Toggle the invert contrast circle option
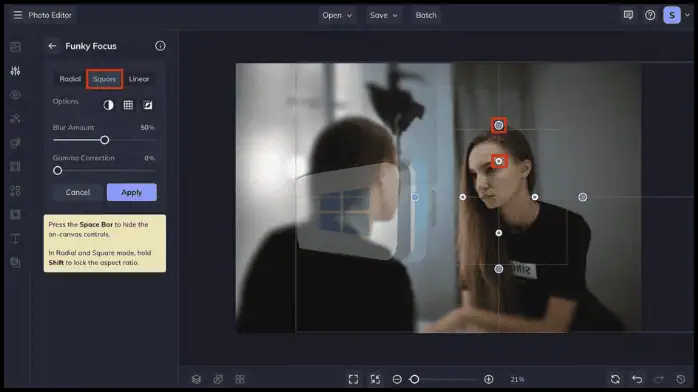The height and width of the screenshot is (392, 698). (108, 105)
